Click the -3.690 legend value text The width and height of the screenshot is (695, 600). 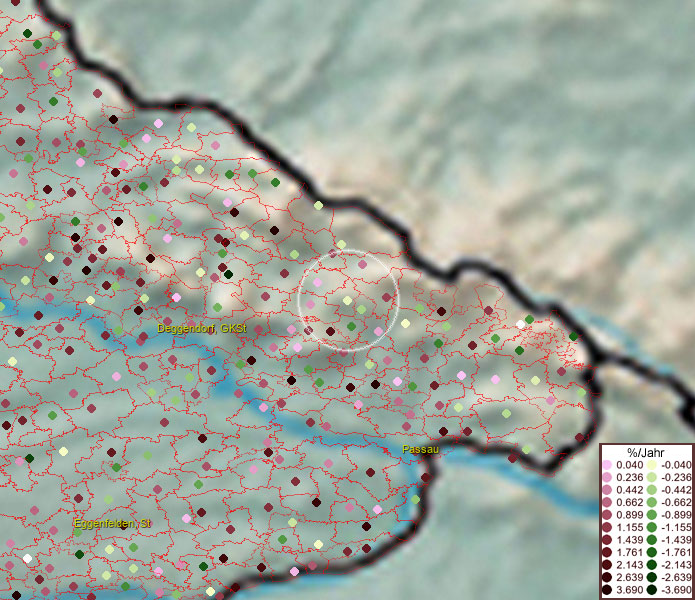coord(676,590)
